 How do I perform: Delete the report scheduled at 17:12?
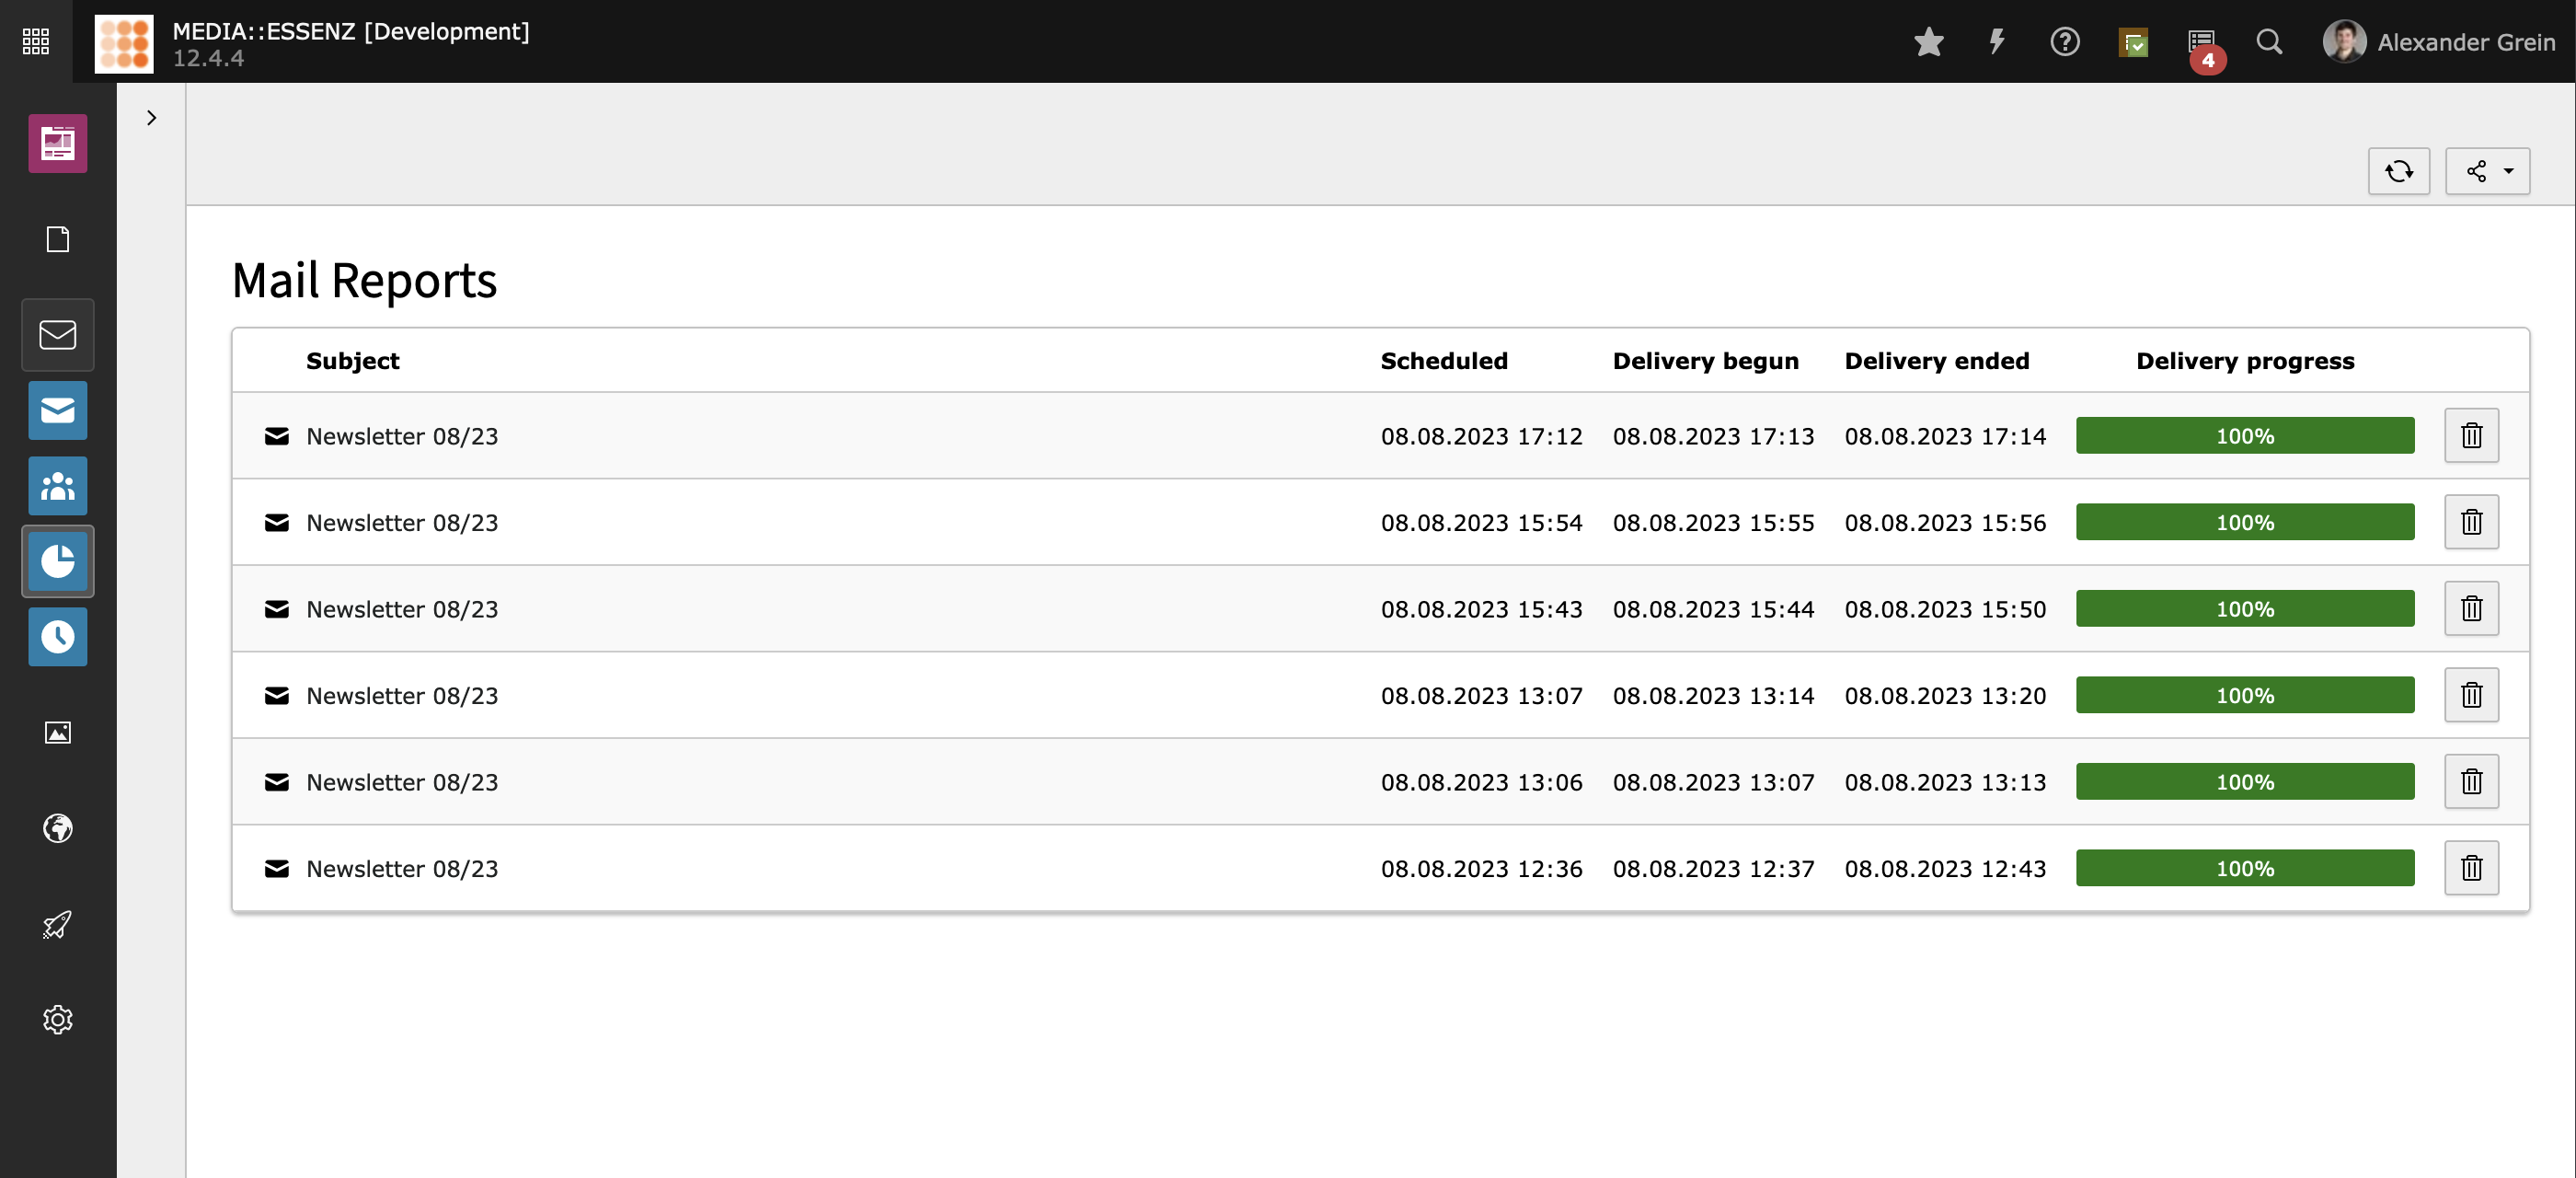pyautogui.click(x=2471, y=435)
